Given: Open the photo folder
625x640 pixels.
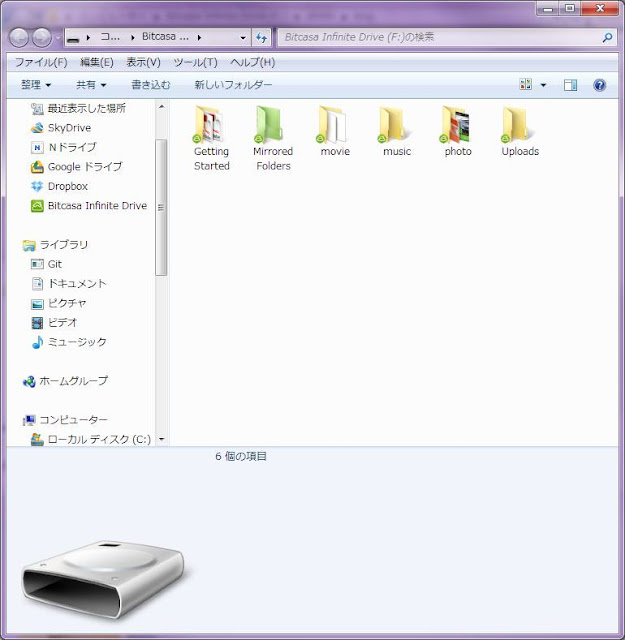Looking at the screenshot, I should click(458, 131).
